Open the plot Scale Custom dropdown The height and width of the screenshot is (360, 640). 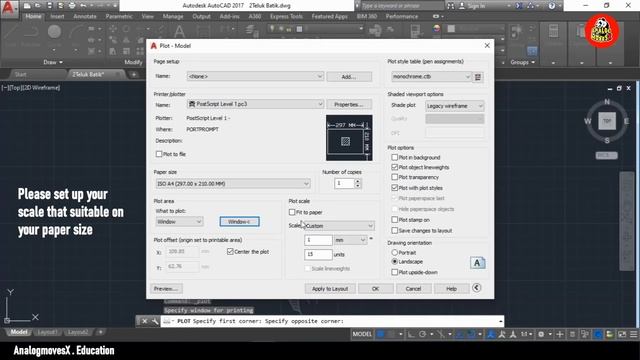click(x=339, y=226)
